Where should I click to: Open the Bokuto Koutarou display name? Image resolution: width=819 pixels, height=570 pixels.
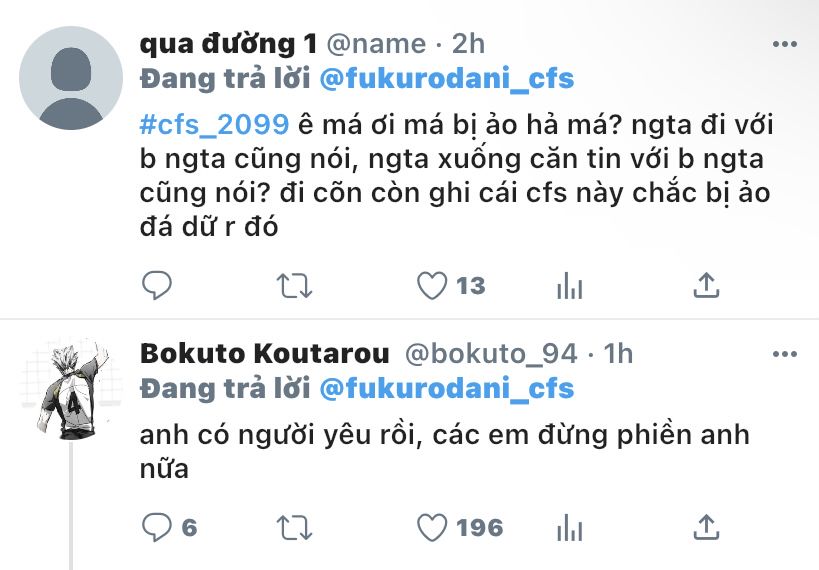265,354
